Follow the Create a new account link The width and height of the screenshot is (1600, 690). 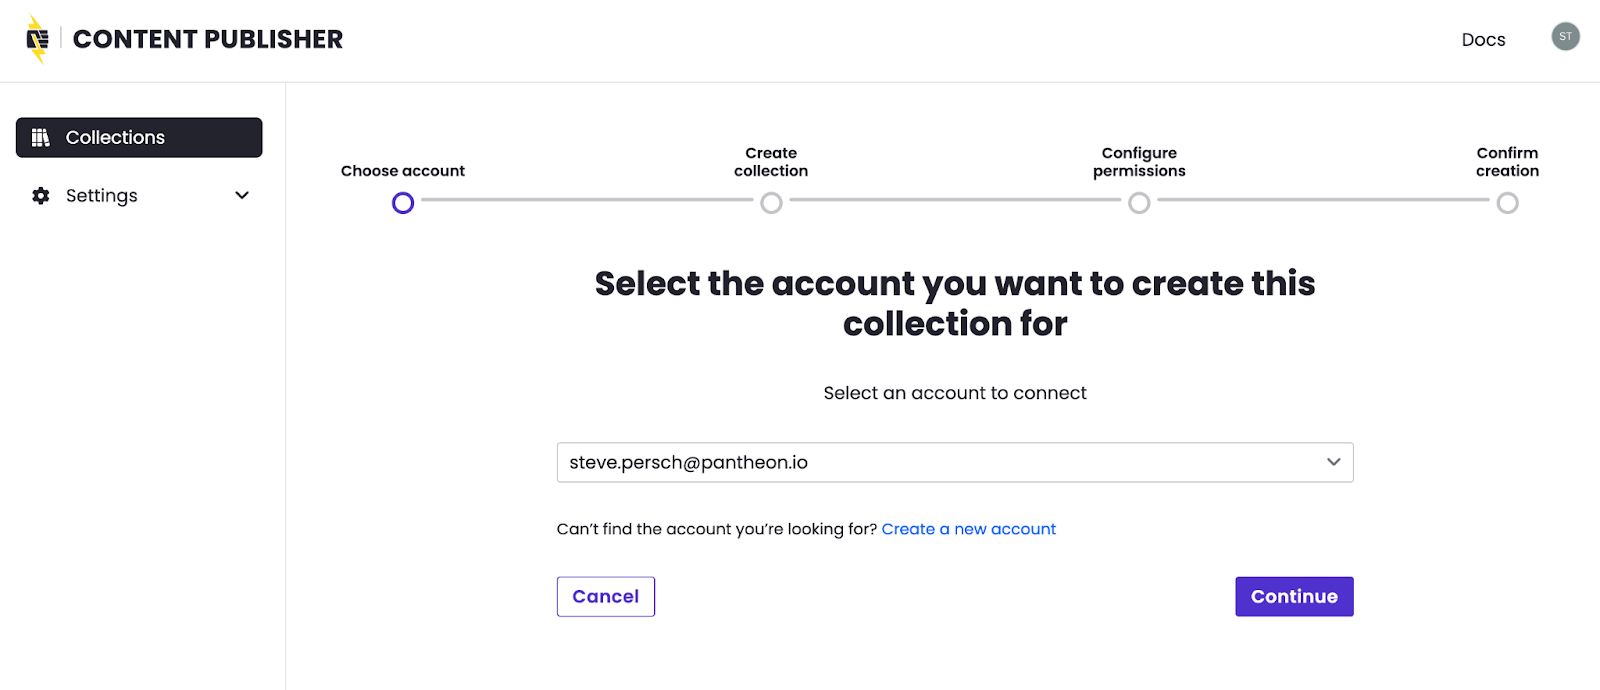point(968,529)
